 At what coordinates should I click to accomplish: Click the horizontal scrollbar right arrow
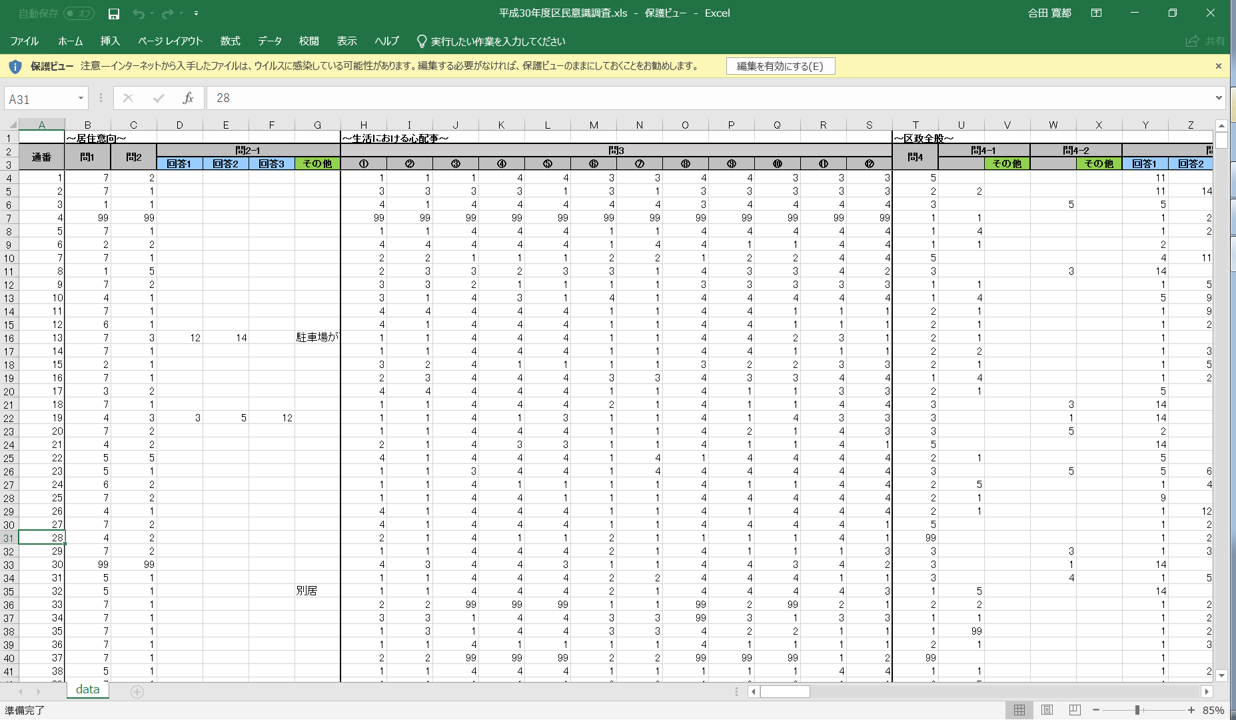(1207, 691)
